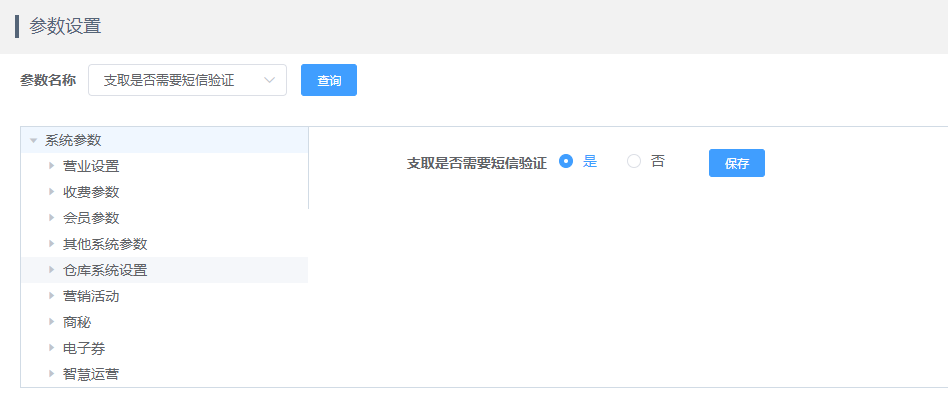Expand the 营业设置 tree arrow
The image size is (948, 415).
[x=51, y=165]
